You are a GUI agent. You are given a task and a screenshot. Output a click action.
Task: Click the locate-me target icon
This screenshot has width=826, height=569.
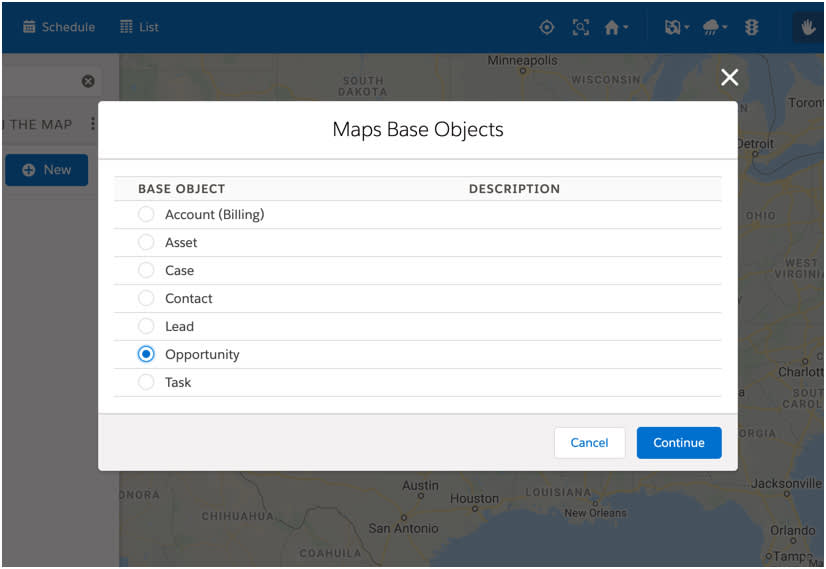coord(547,27)
